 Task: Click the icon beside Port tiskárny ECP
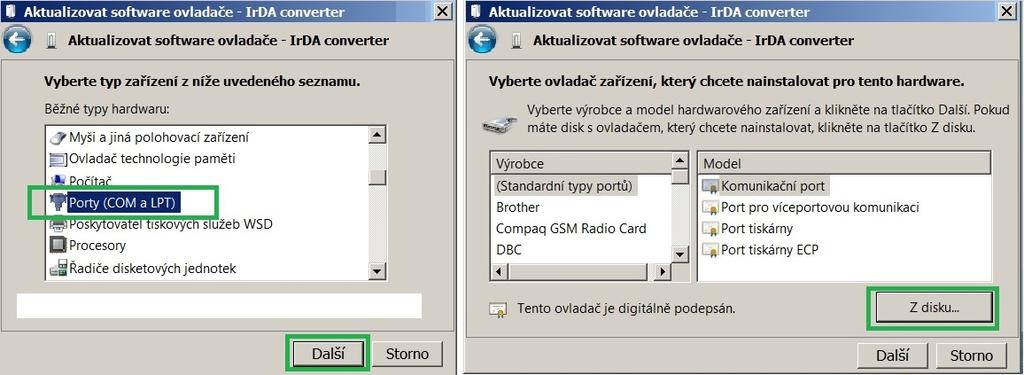click(x=710, y=250)
